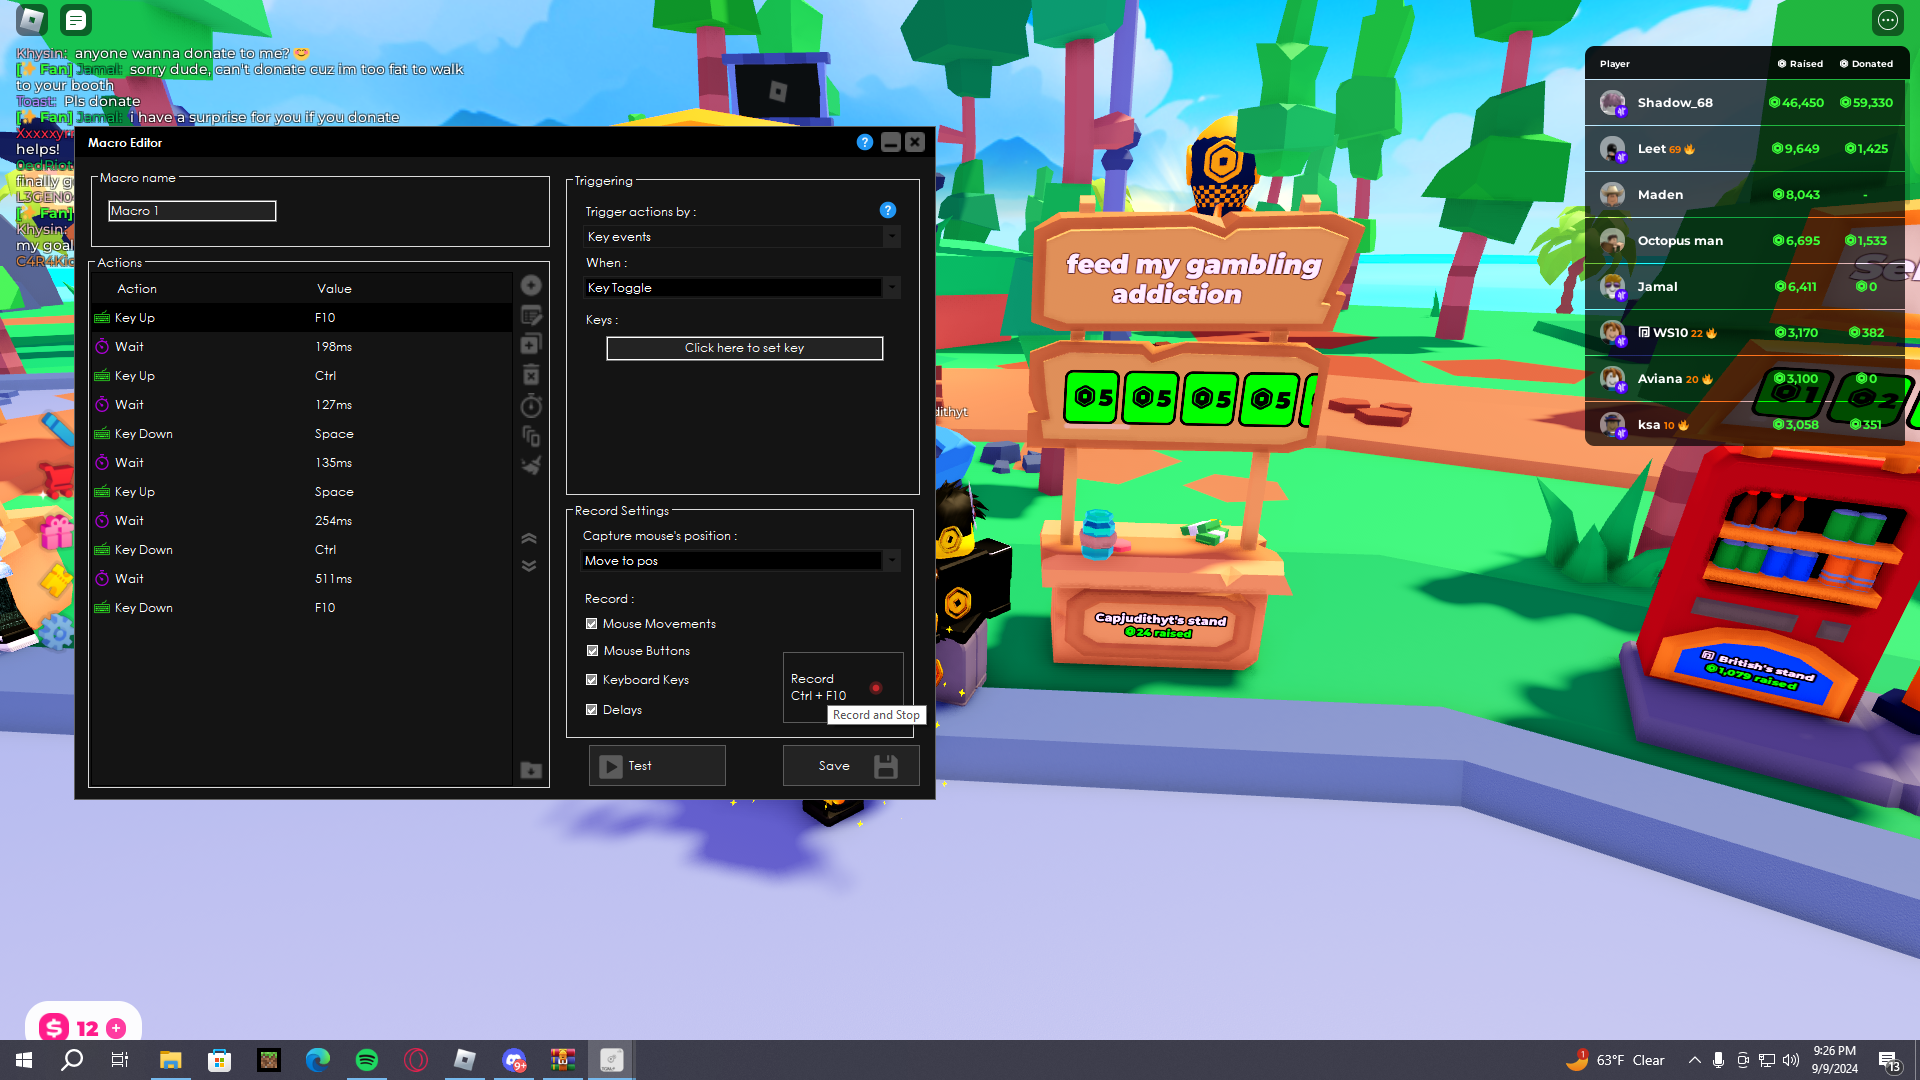Image resolution: width=1920 pixels, height=1080 pixels.
Task: Uncheck the Mouse Movements checkbox
Action: pyautogui.click(x=592, y=624)
